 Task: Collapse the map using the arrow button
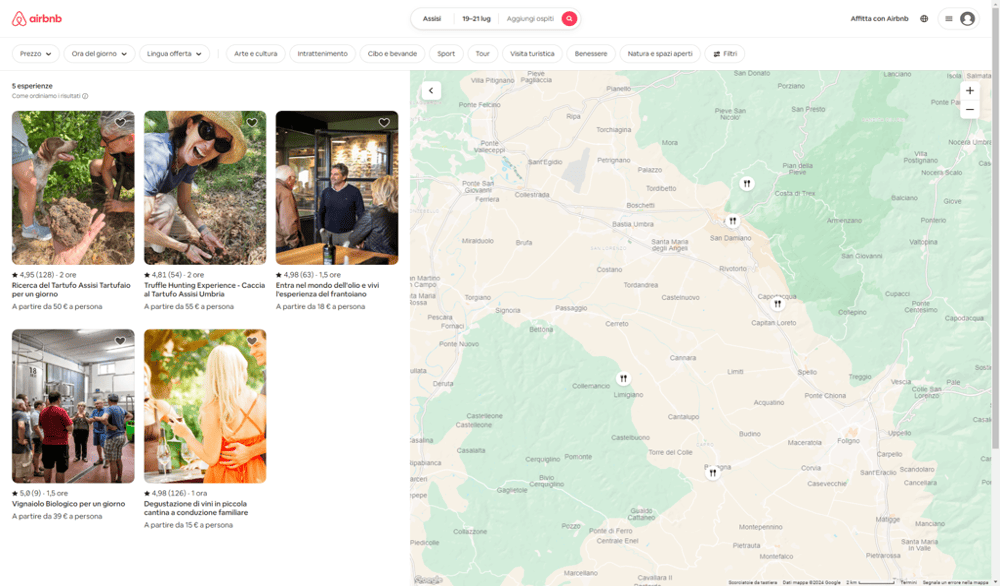431,91
